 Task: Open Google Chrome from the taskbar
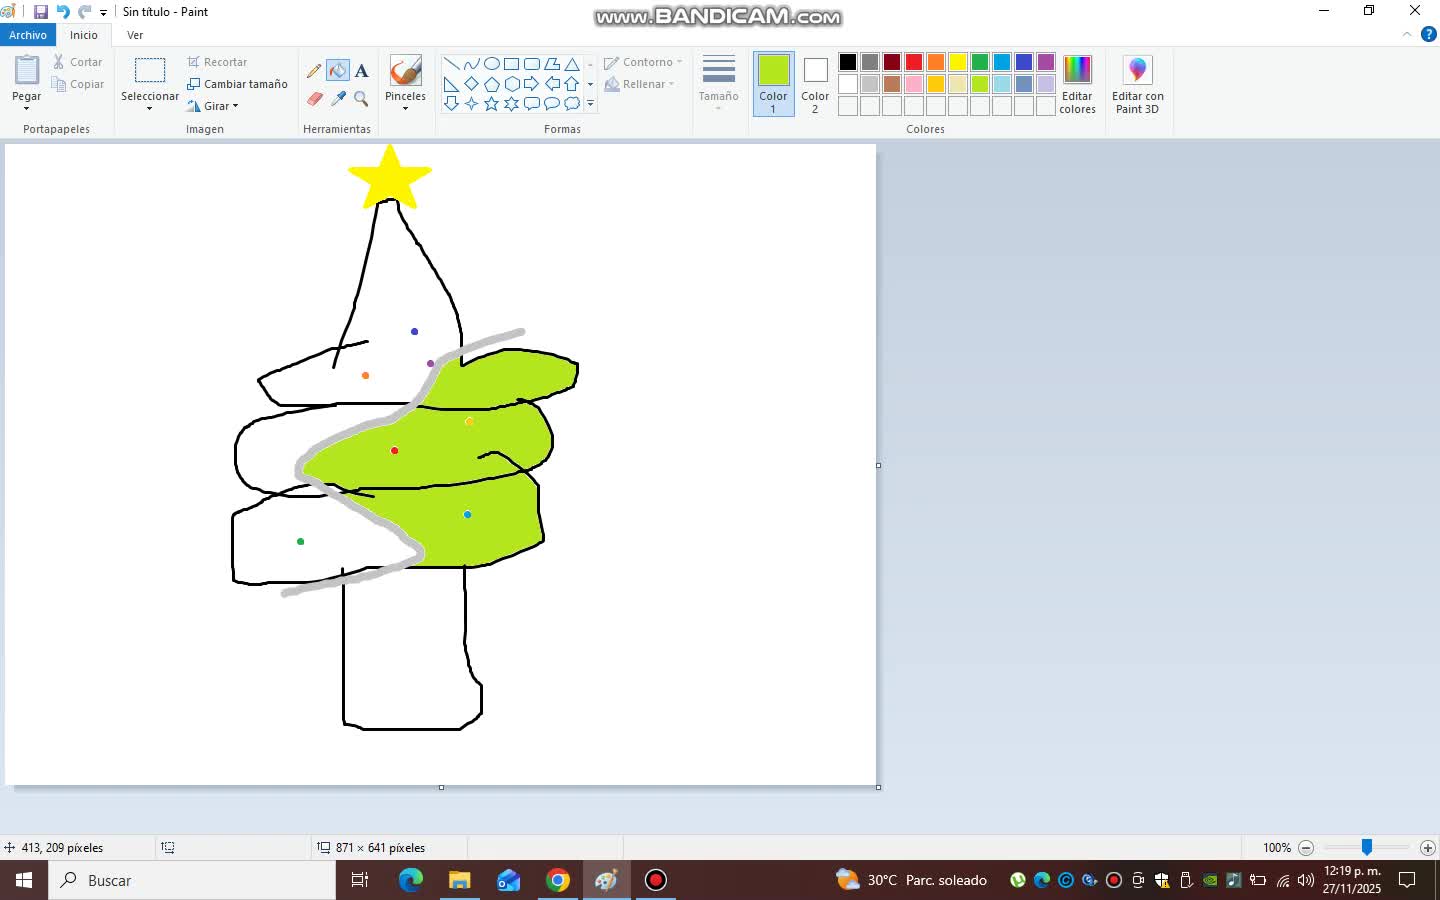[x=557, y=881]
